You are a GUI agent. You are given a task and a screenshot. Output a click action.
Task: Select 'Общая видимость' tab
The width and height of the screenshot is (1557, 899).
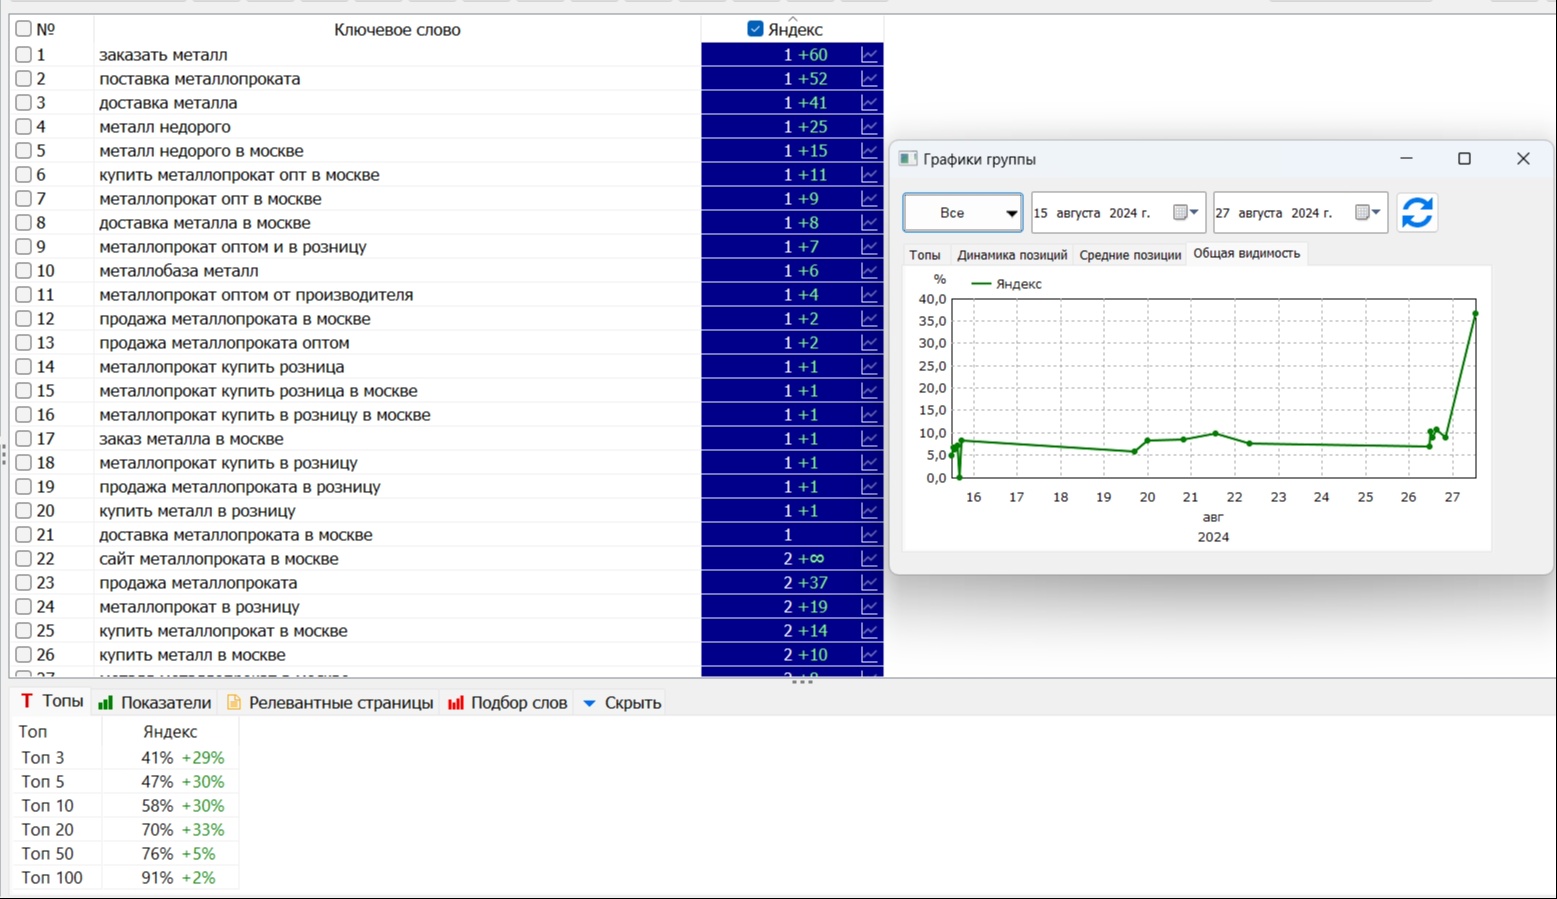[1247, 254]
